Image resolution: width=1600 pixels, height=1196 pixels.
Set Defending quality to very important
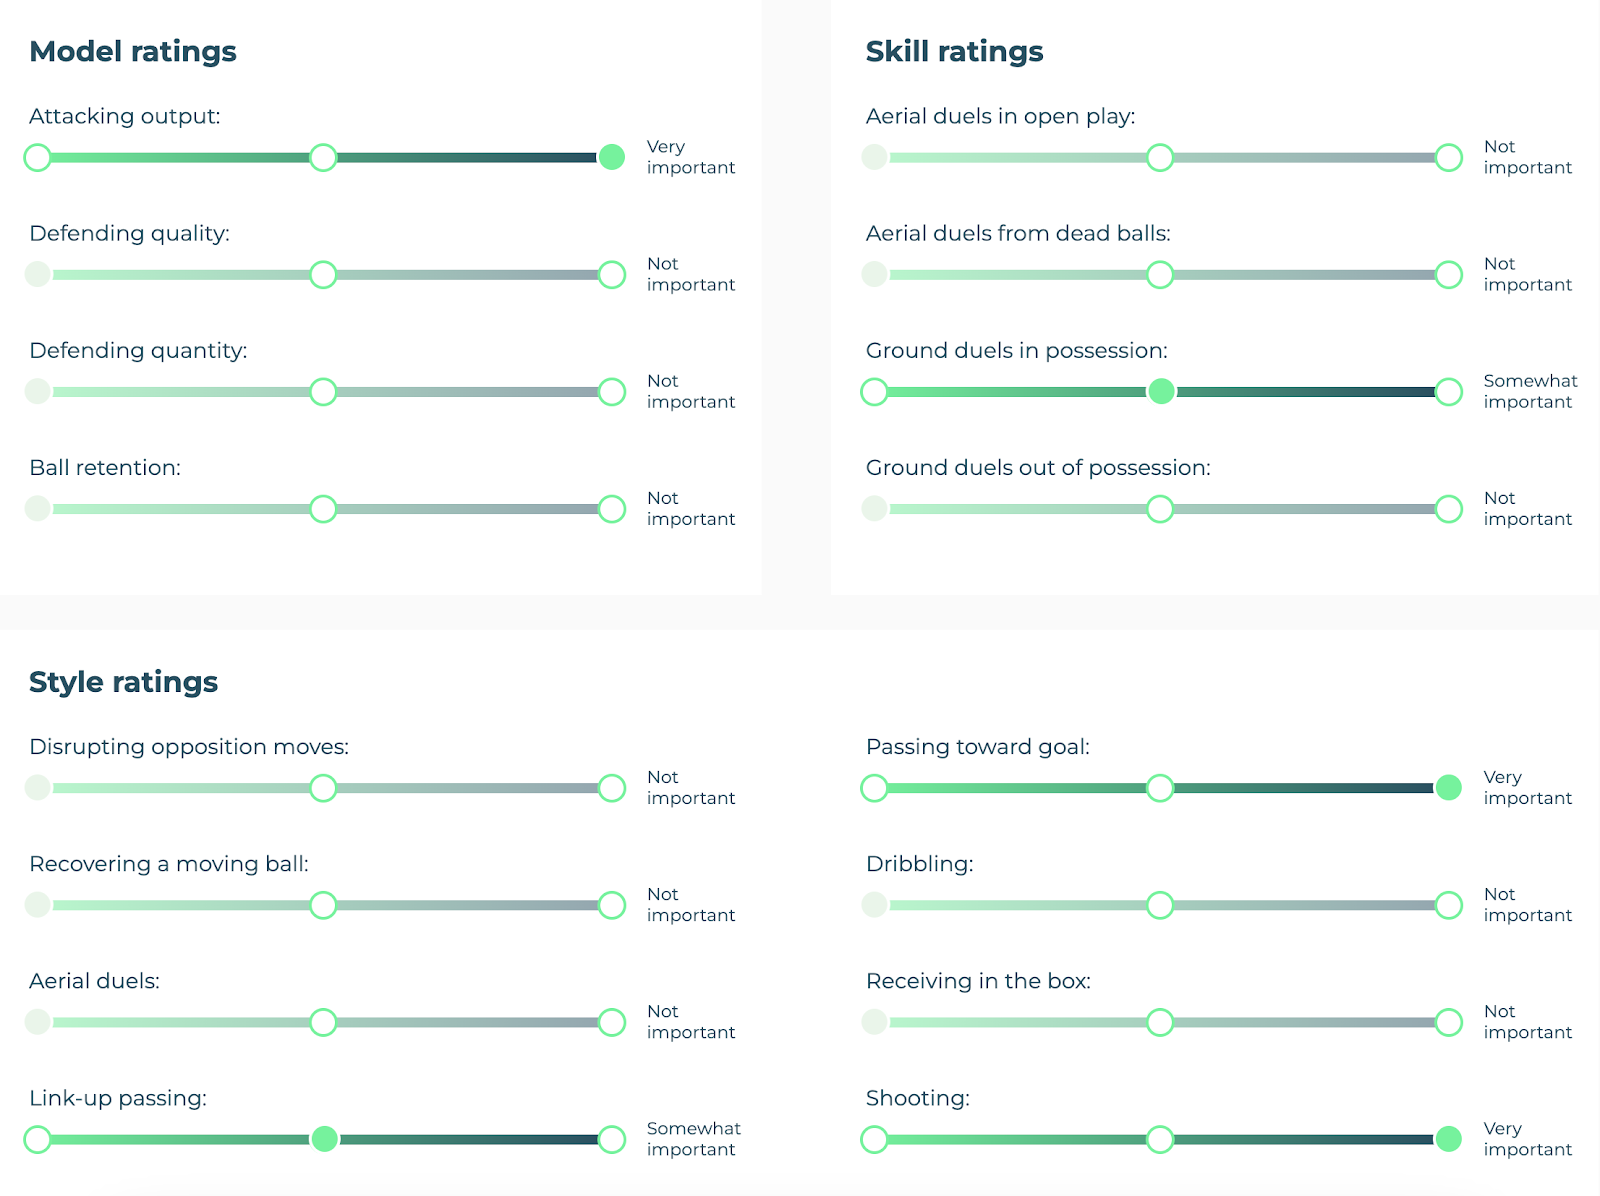coord(612,274)
